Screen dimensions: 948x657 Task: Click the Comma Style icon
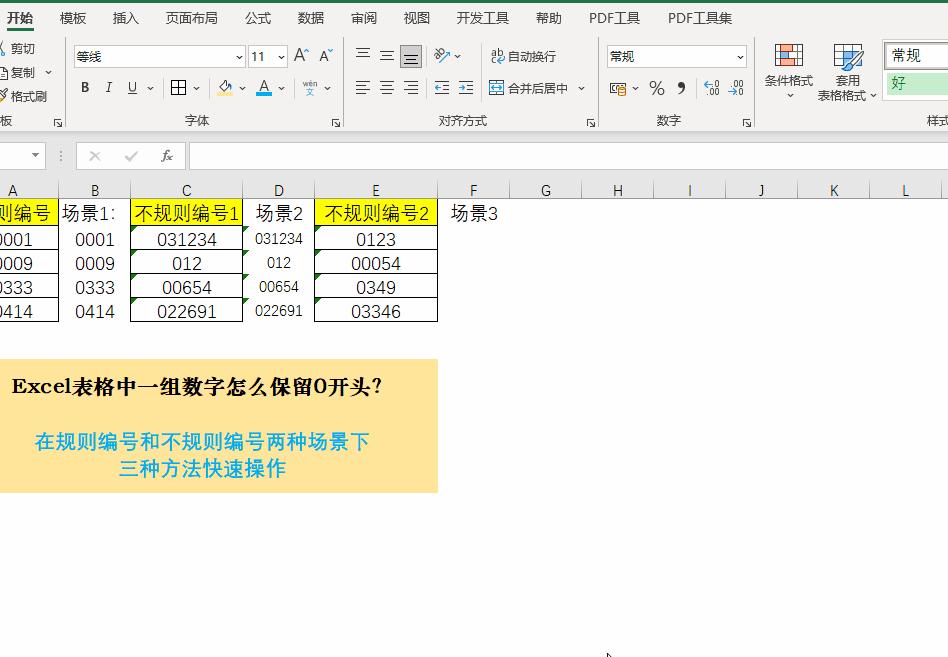pyautogui.click(x=680, y=88)
